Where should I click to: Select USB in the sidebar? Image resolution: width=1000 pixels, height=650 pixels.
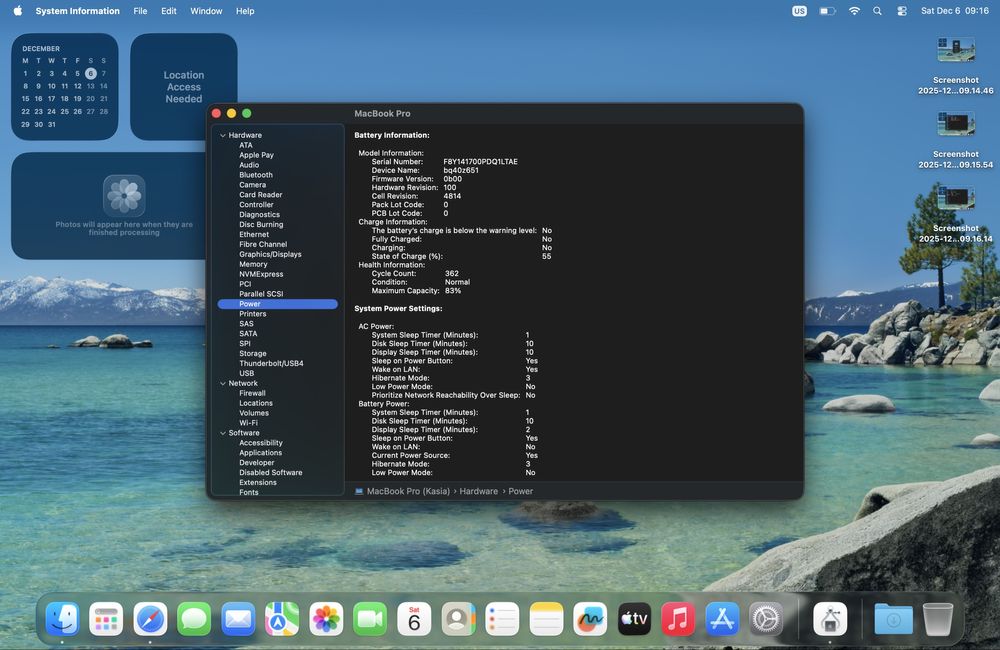pyautogui.click(x=246, y=373)
